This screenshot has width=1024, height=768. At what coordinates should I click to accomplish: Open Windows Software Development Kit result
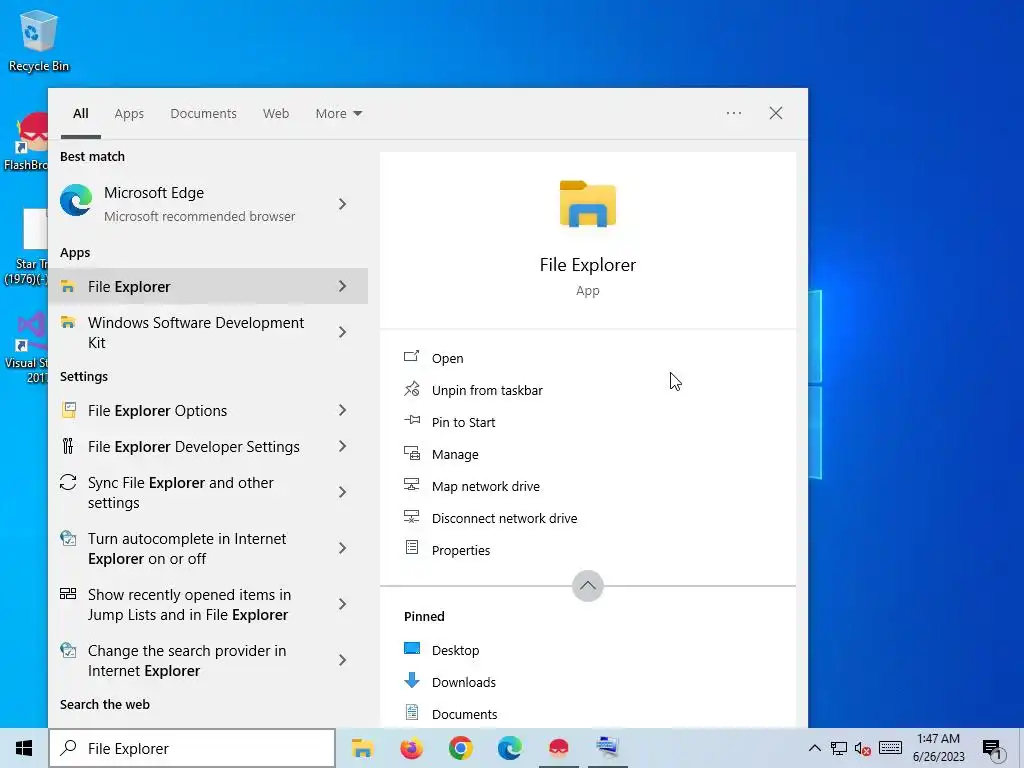tap(208, 332)
